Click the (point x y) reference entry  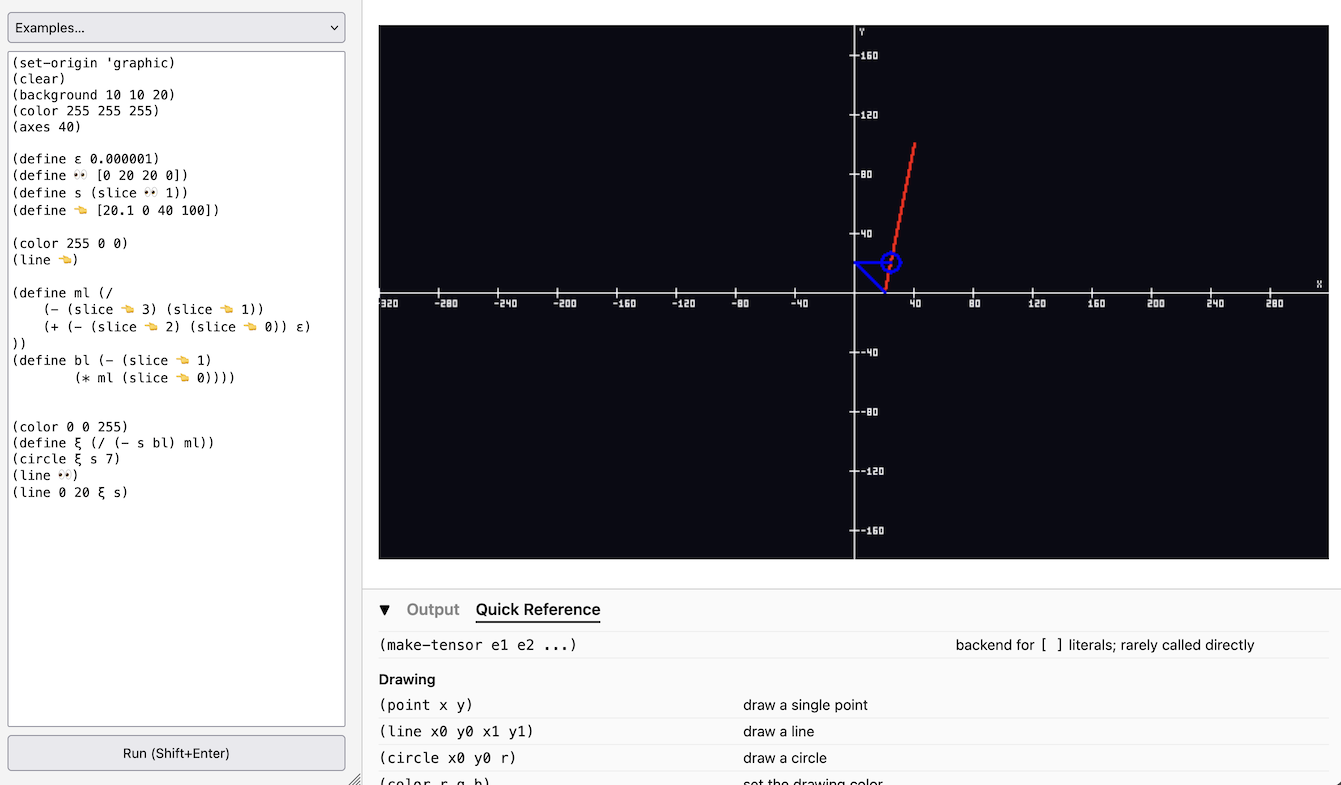pos(426,705)
